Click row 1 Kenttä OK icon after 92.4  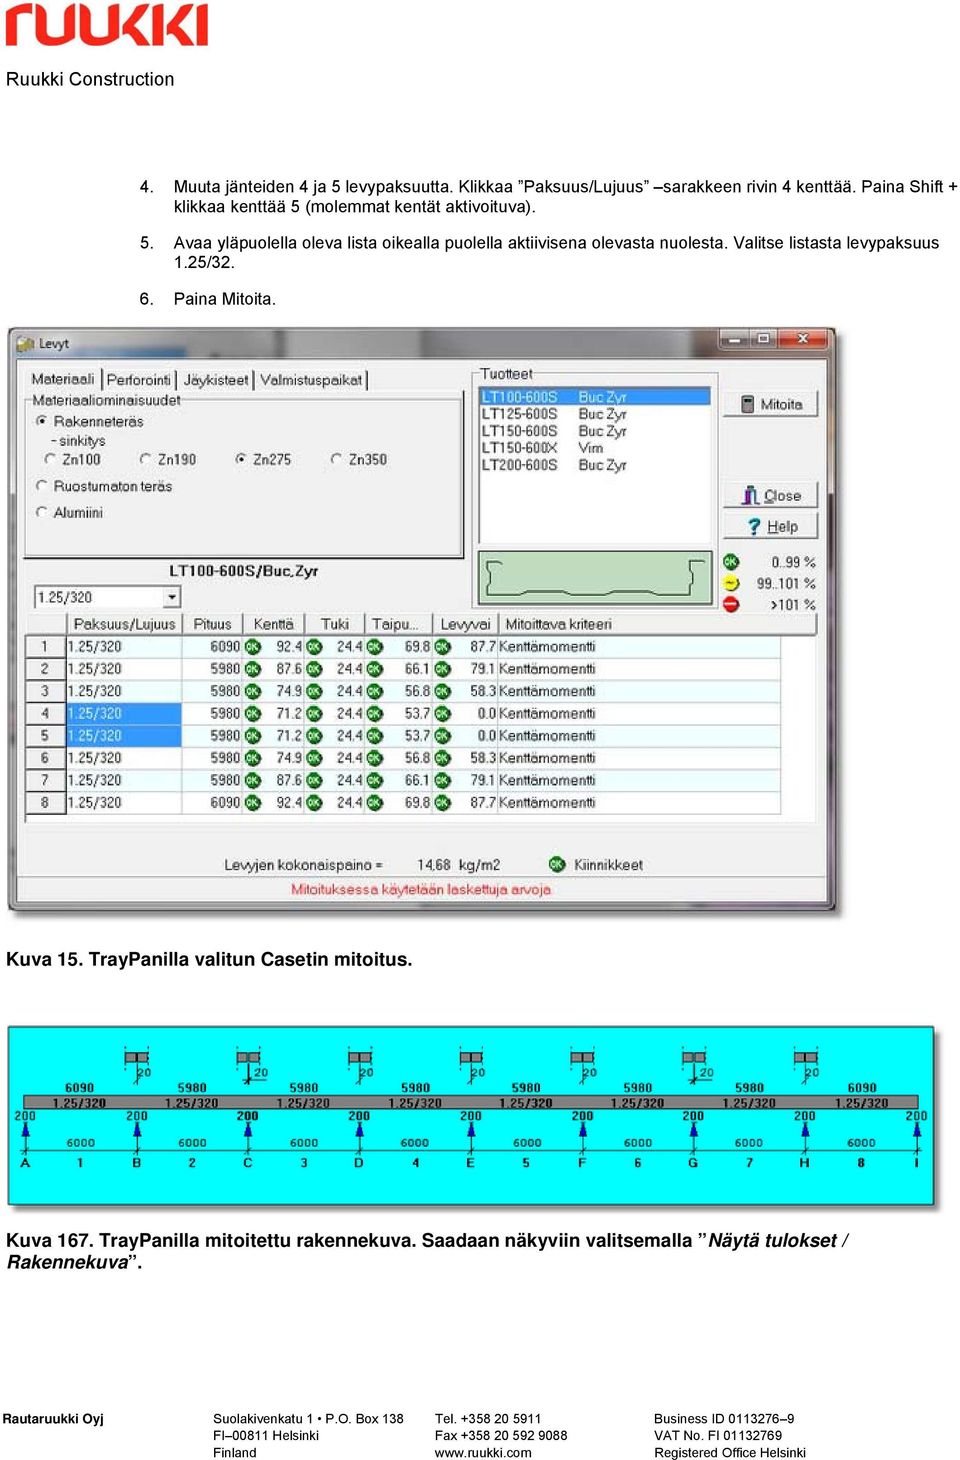pos(314,647)
